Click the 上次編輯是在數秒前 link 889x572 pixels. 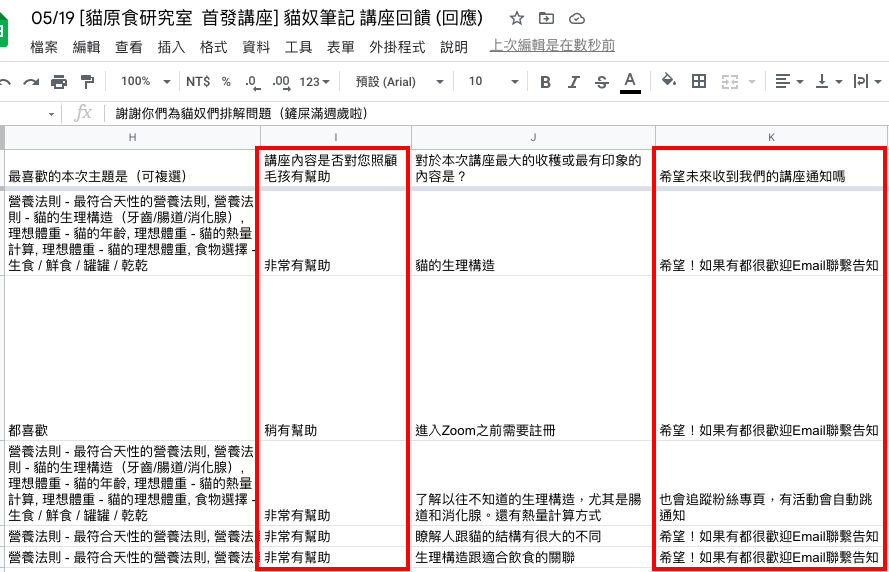point(552,46)
